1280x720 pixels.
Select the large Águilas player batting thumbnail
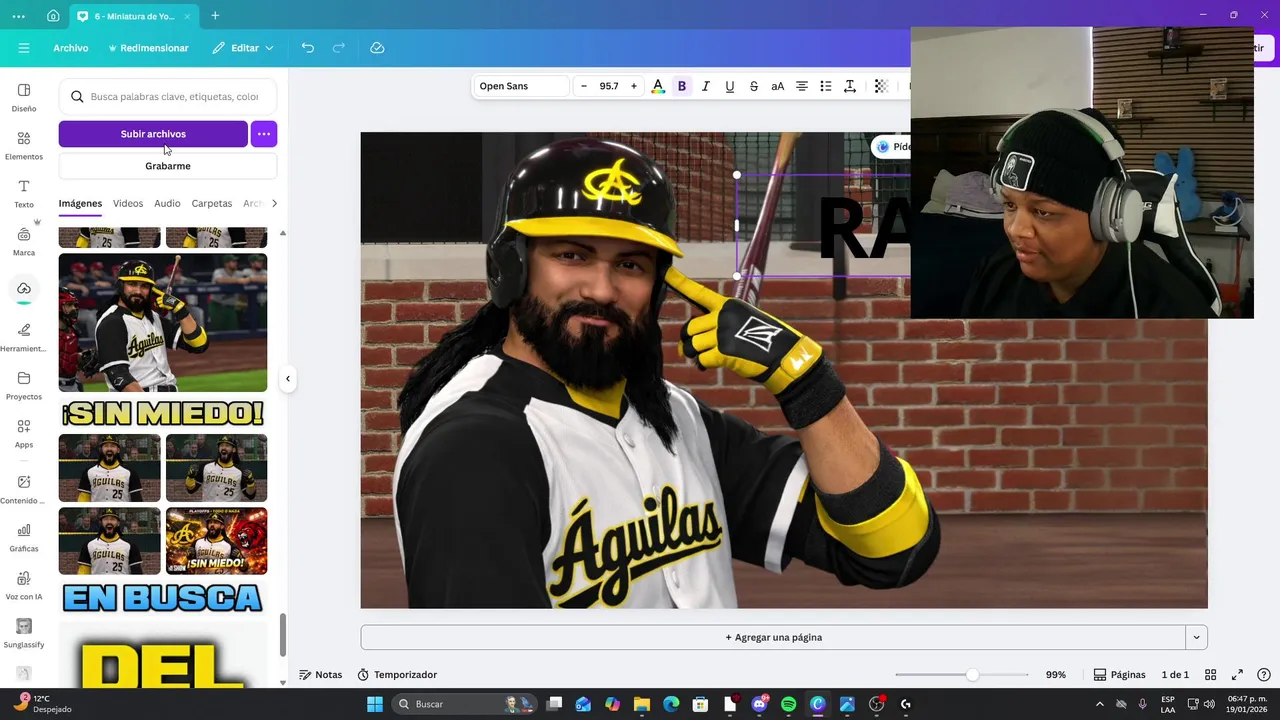coord(163,322)
